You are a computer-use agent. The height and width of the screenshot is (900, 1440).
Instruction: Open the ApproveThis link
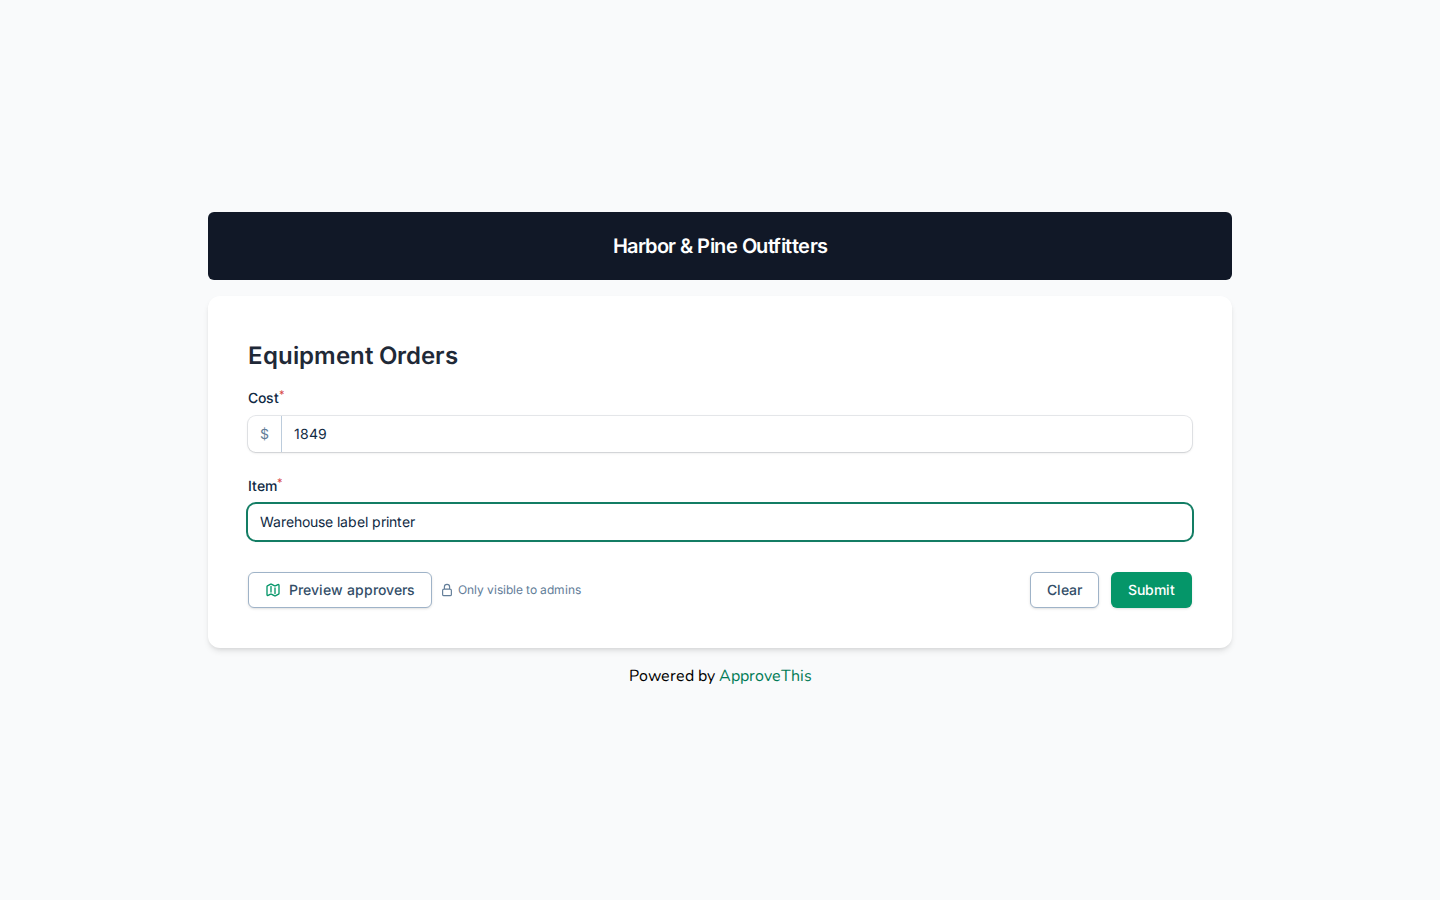point(765,676)
